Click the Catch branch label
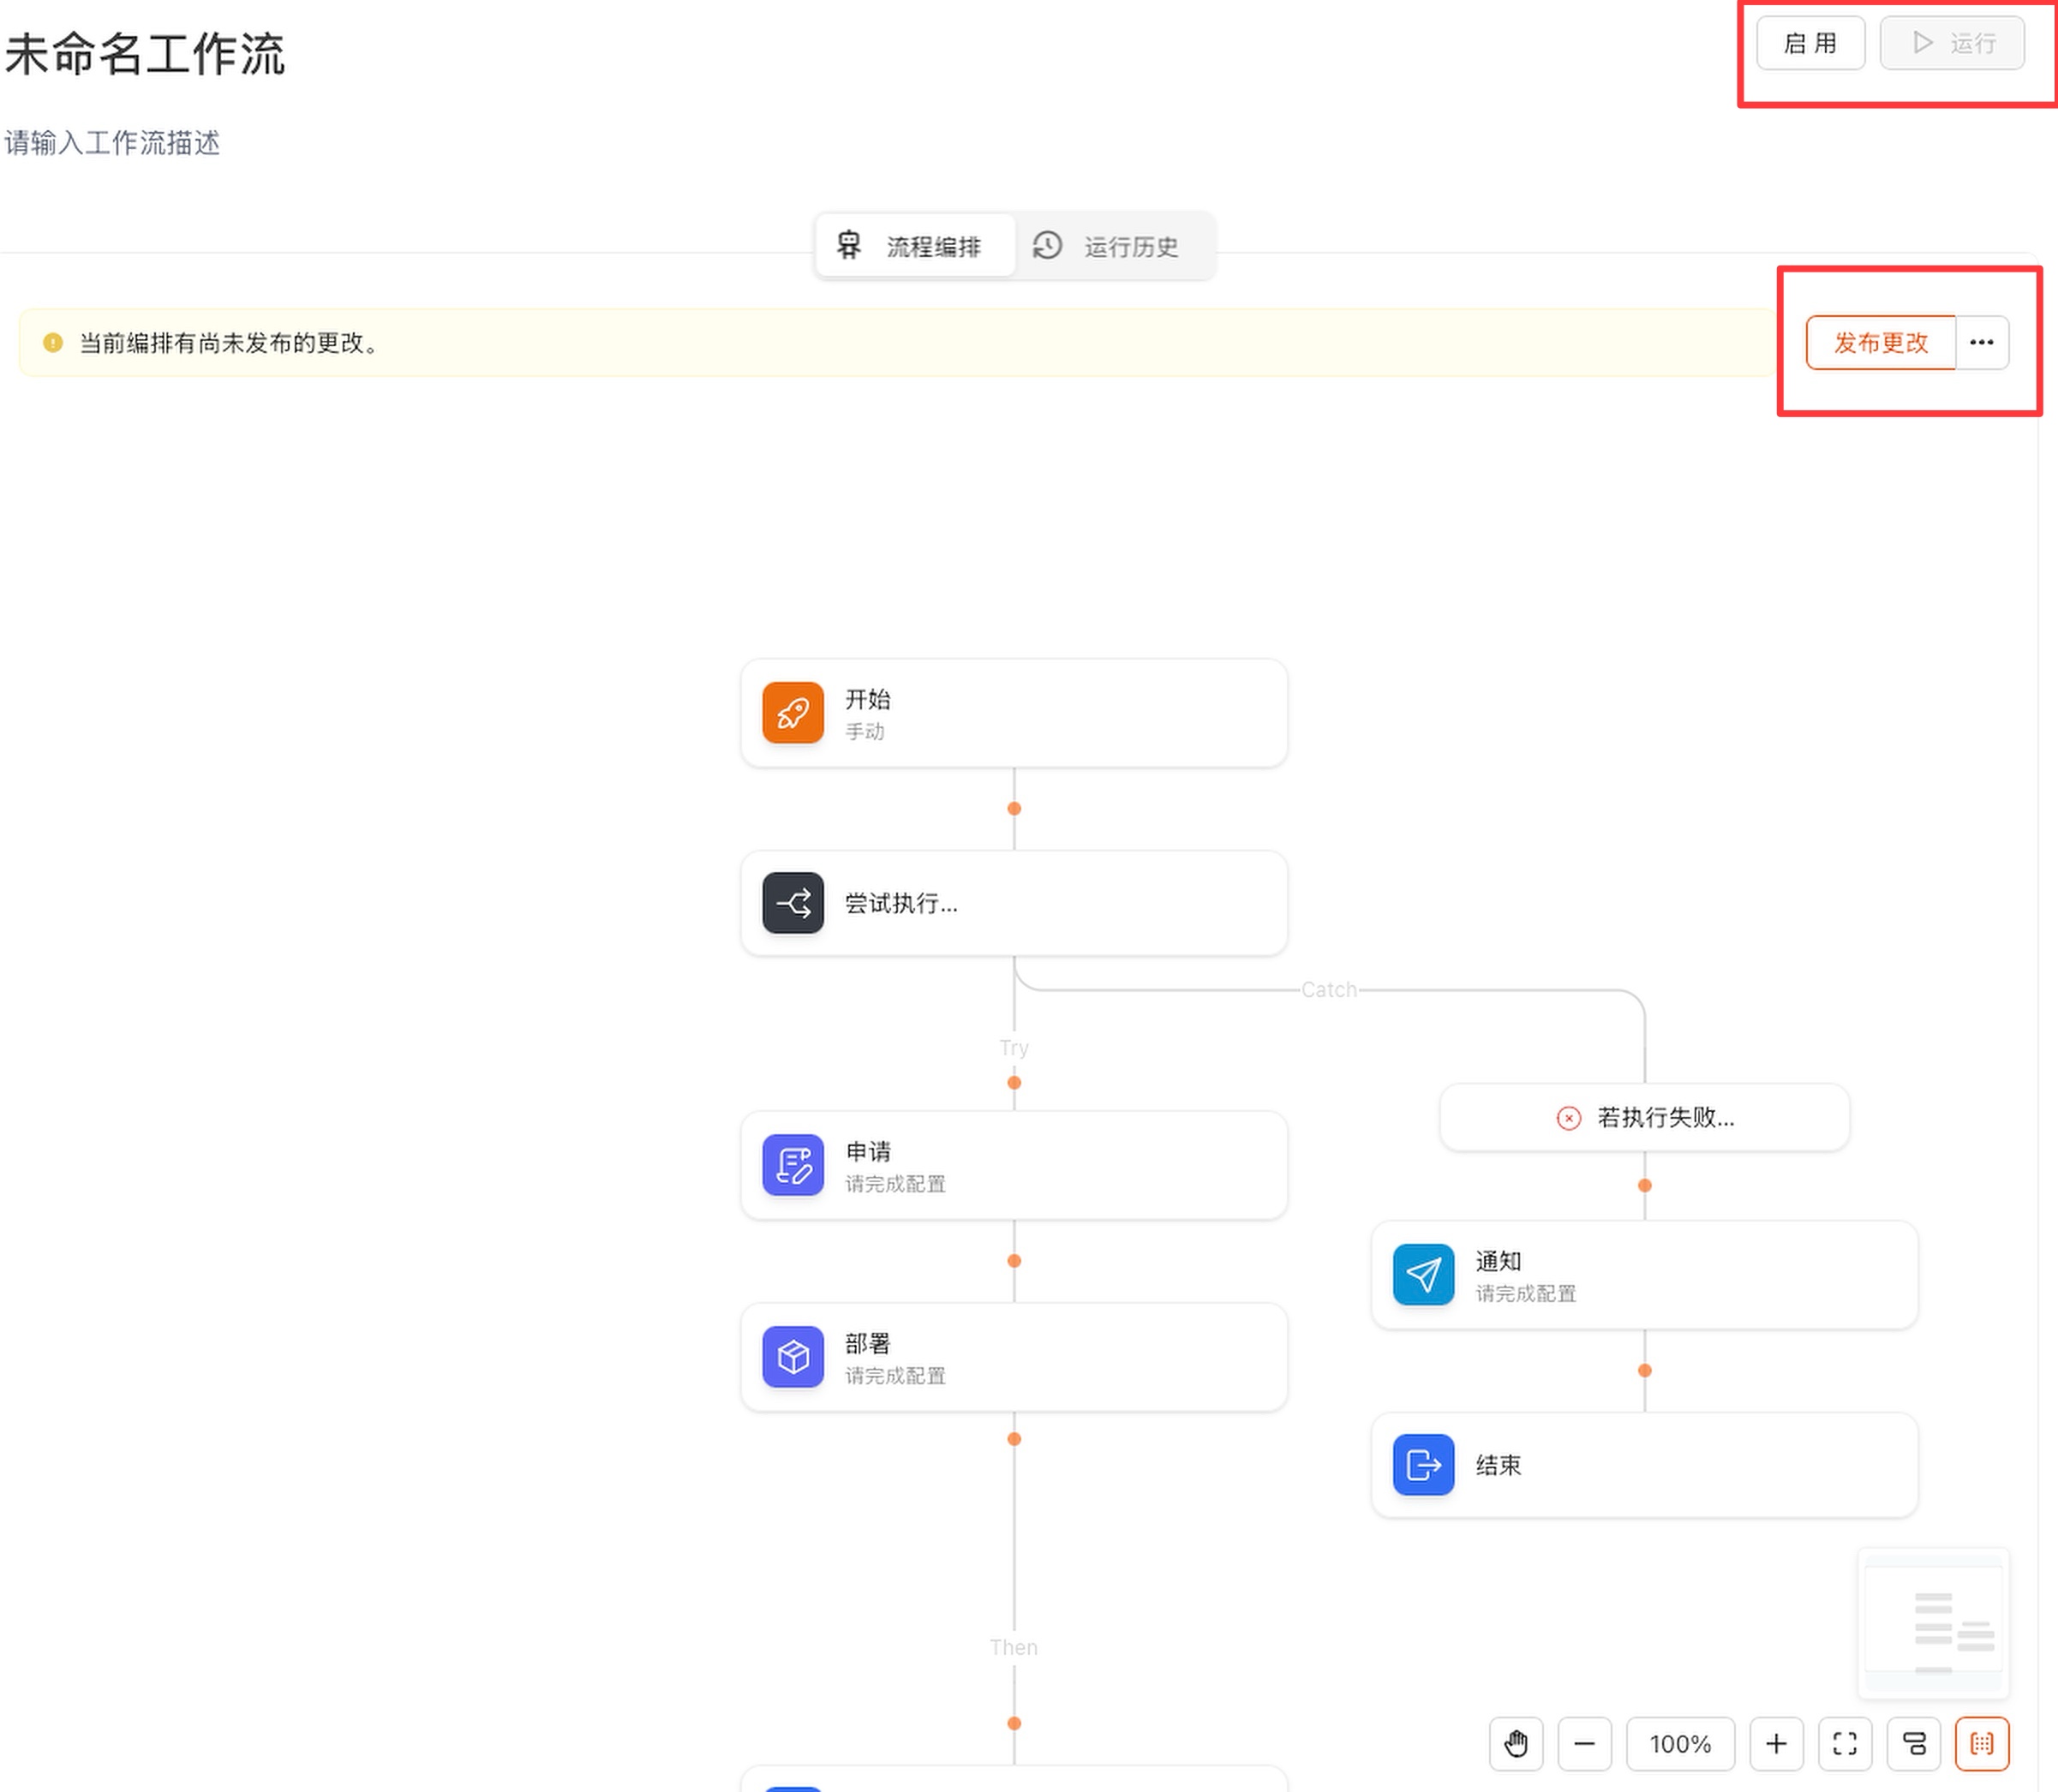 tap(1328, 990)
